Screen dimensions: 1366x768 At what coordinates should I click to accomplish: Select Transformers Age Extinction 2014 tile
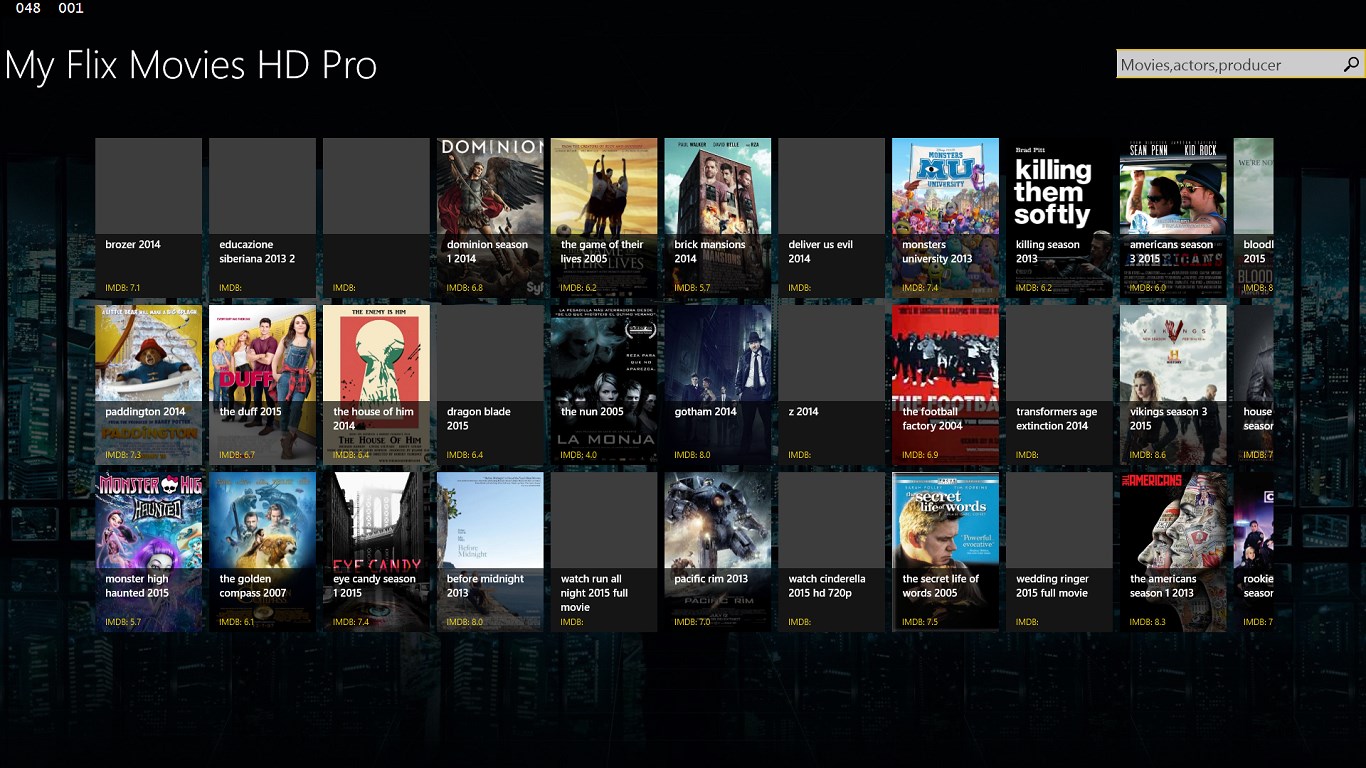pos(1059,384)
